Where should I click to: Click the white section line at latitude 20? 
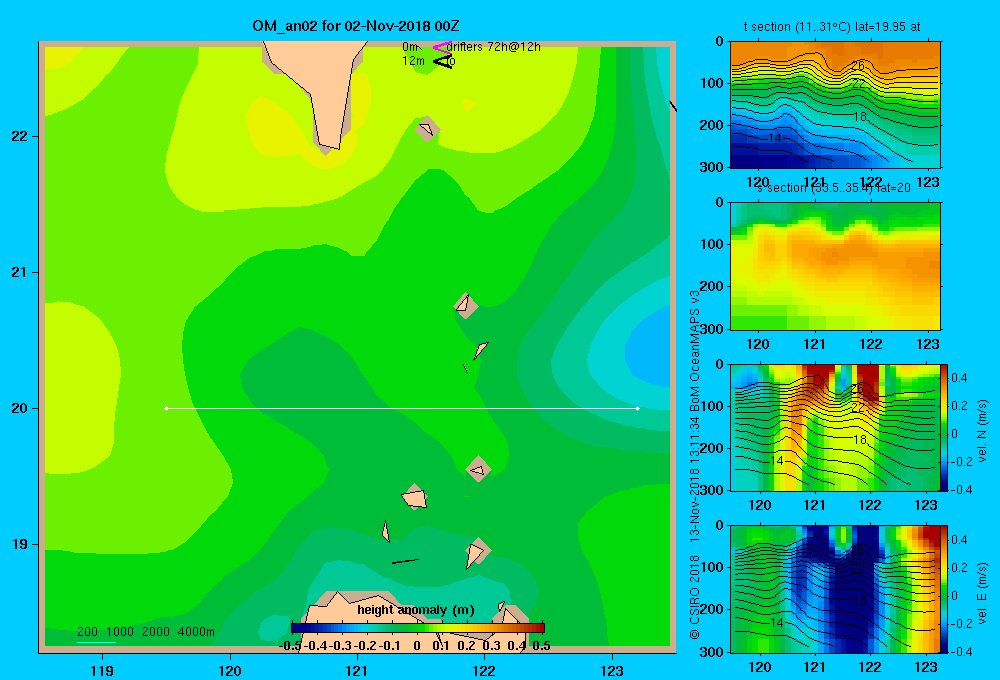tap(402, 408)
